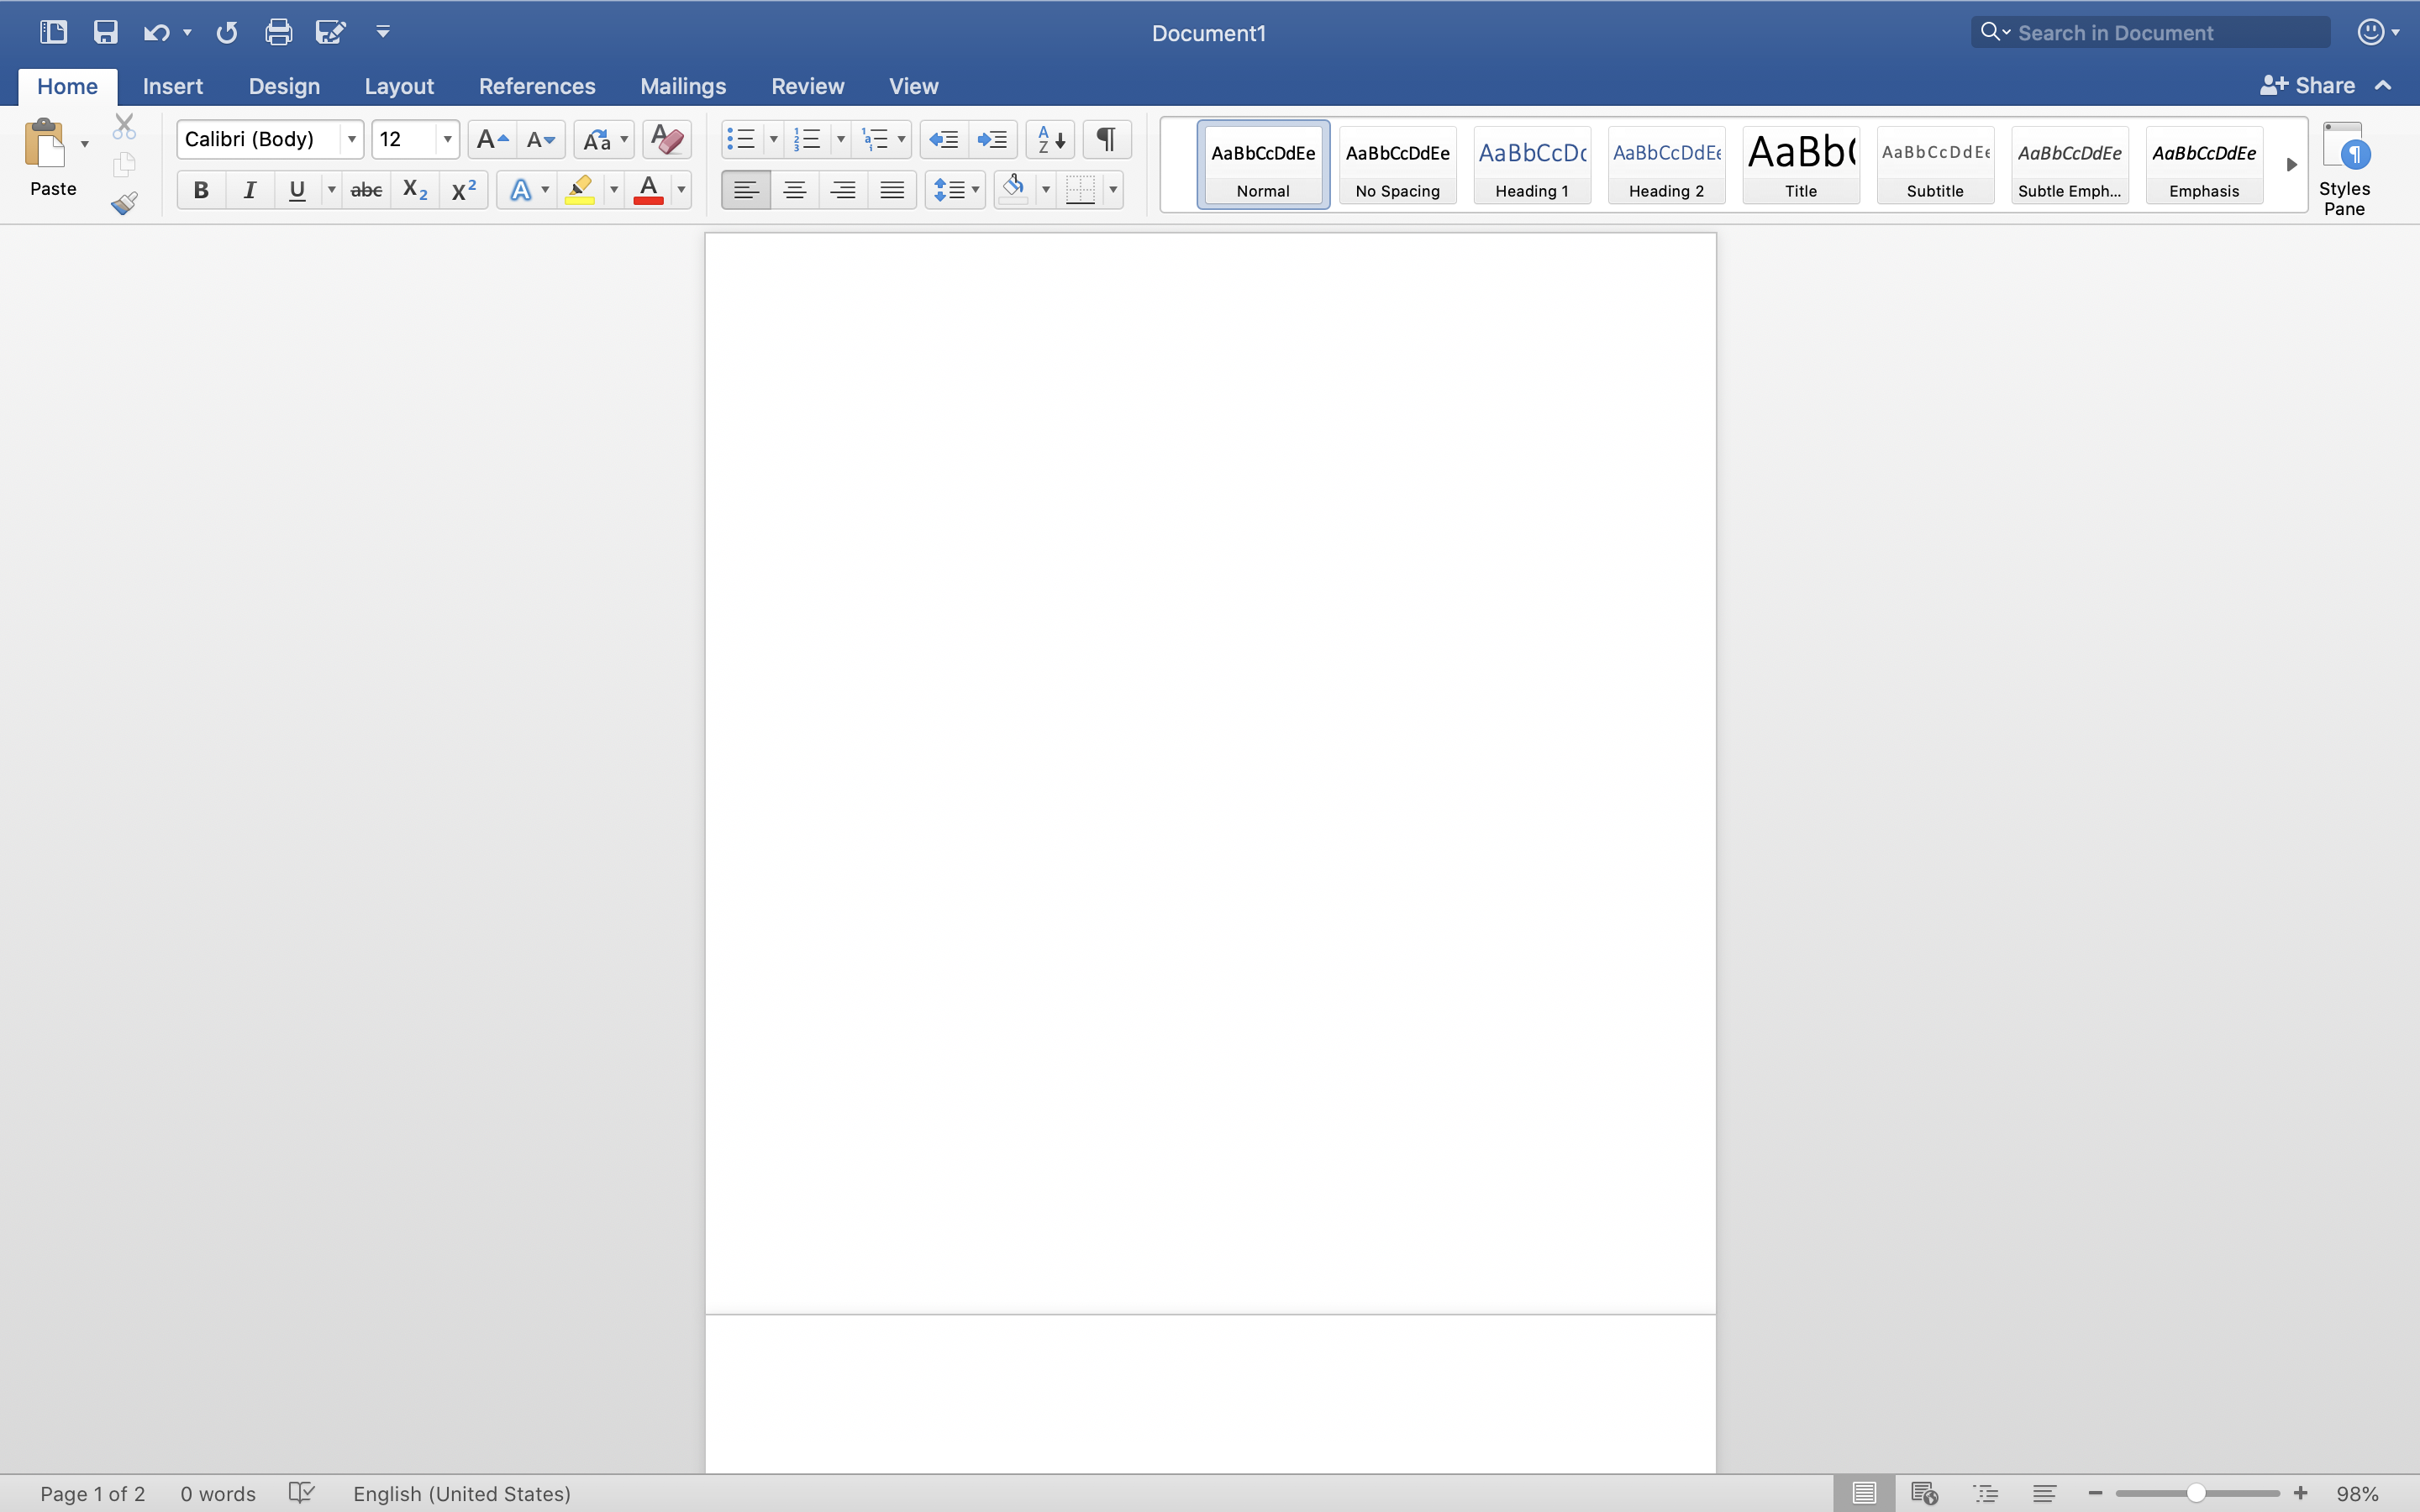Click the feedback smiley face icon
Screen dimensions: 2420x1512
pos(2370,32)
